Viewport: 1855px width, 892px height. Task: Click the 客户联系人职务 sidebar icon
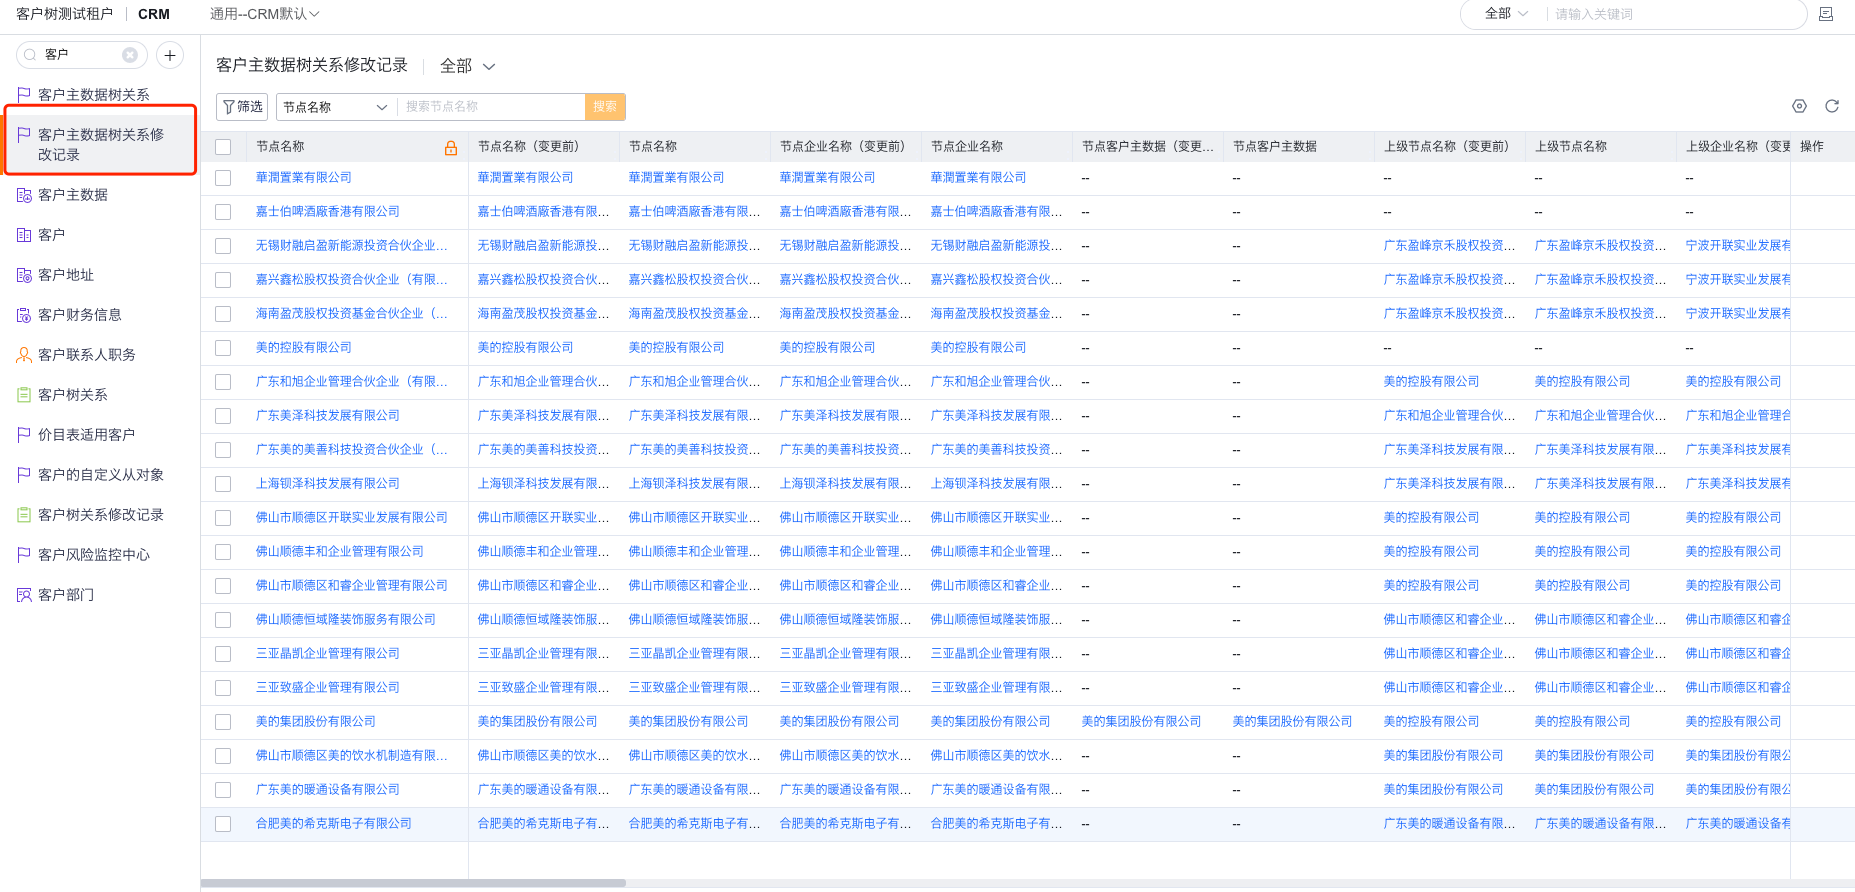tap(24, 355)
